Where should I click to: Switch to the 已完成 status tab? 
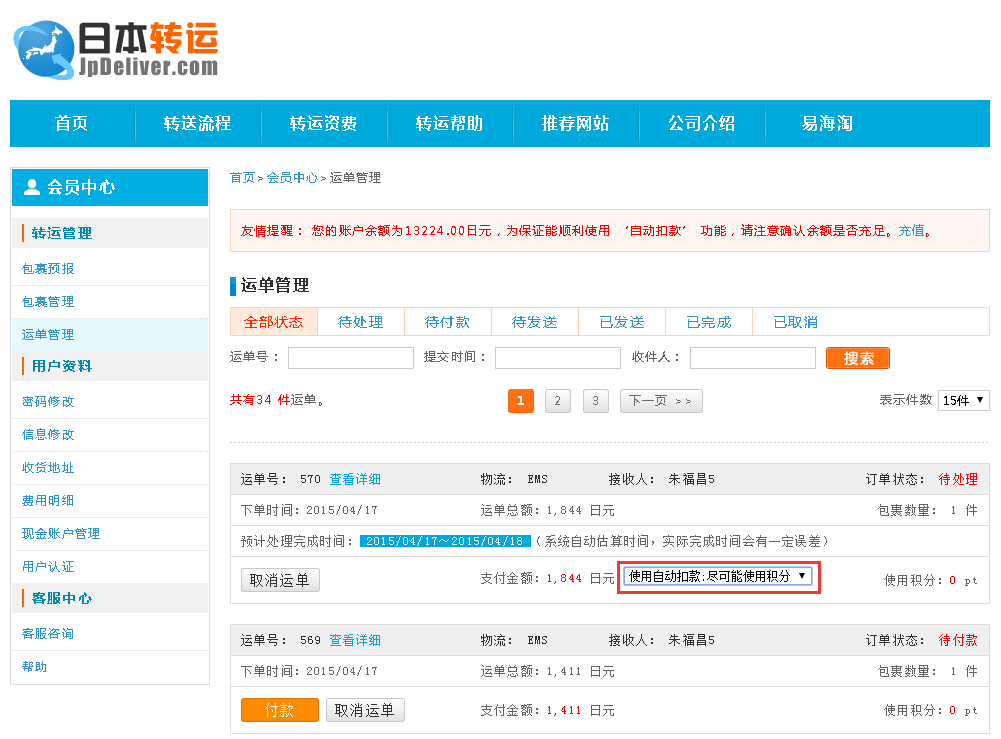pos(708,322)
